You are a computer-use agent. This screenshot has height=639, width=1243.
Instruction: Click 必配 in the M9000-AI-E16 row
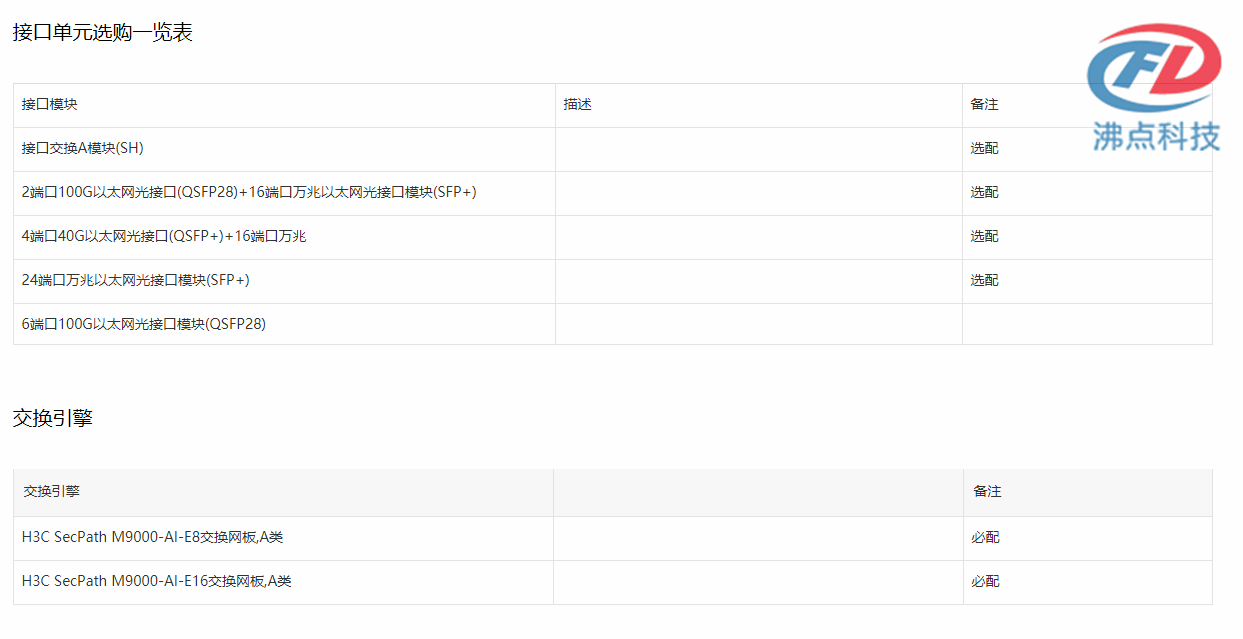(x=985, y=581)
